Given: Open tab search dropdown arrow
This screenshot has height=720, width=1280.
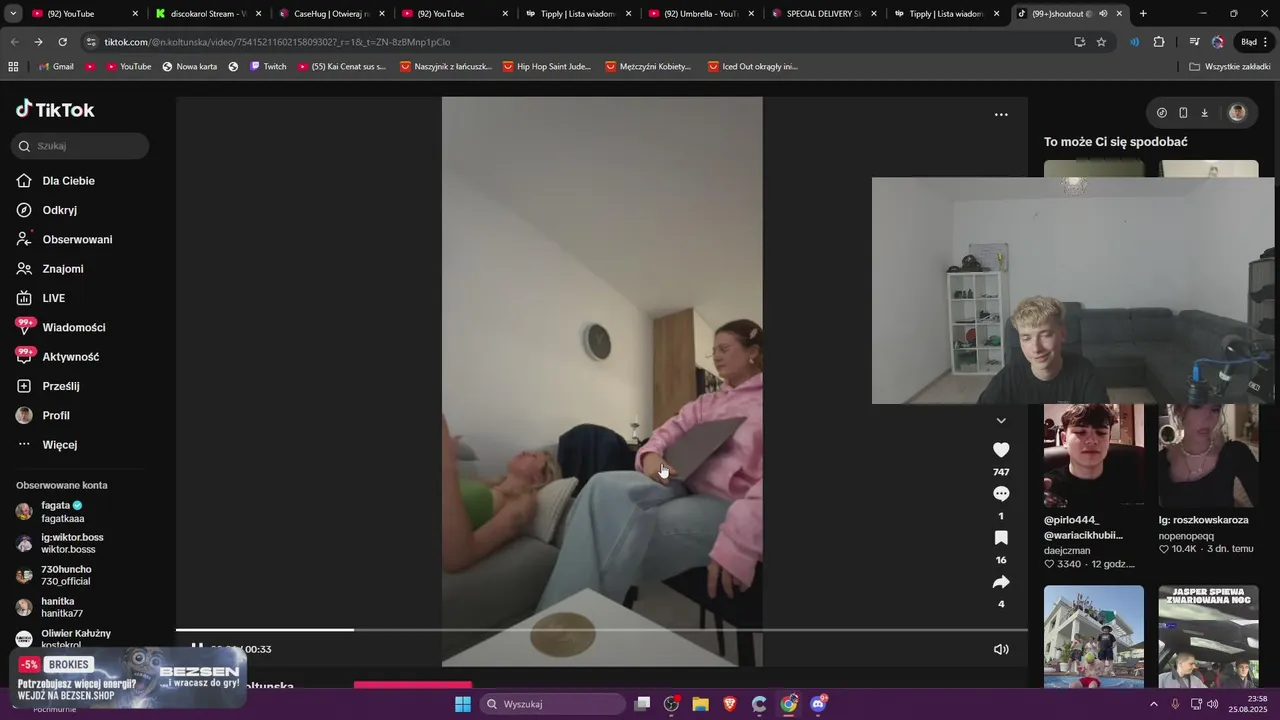Looking at the screenshot, I should [13, 14].
